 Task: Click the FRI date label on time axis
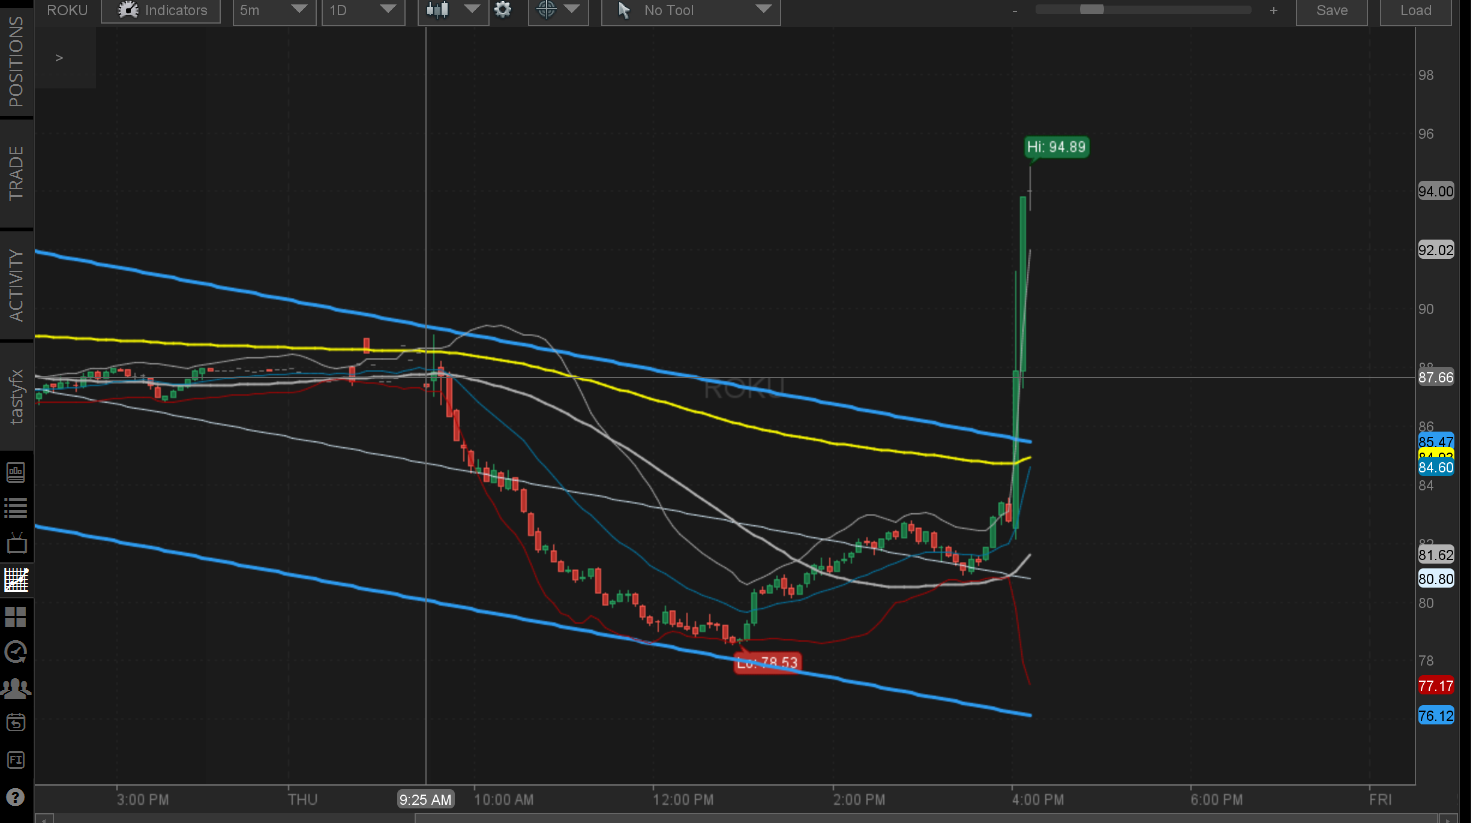pyautogui.click(x=1380, y=800)
